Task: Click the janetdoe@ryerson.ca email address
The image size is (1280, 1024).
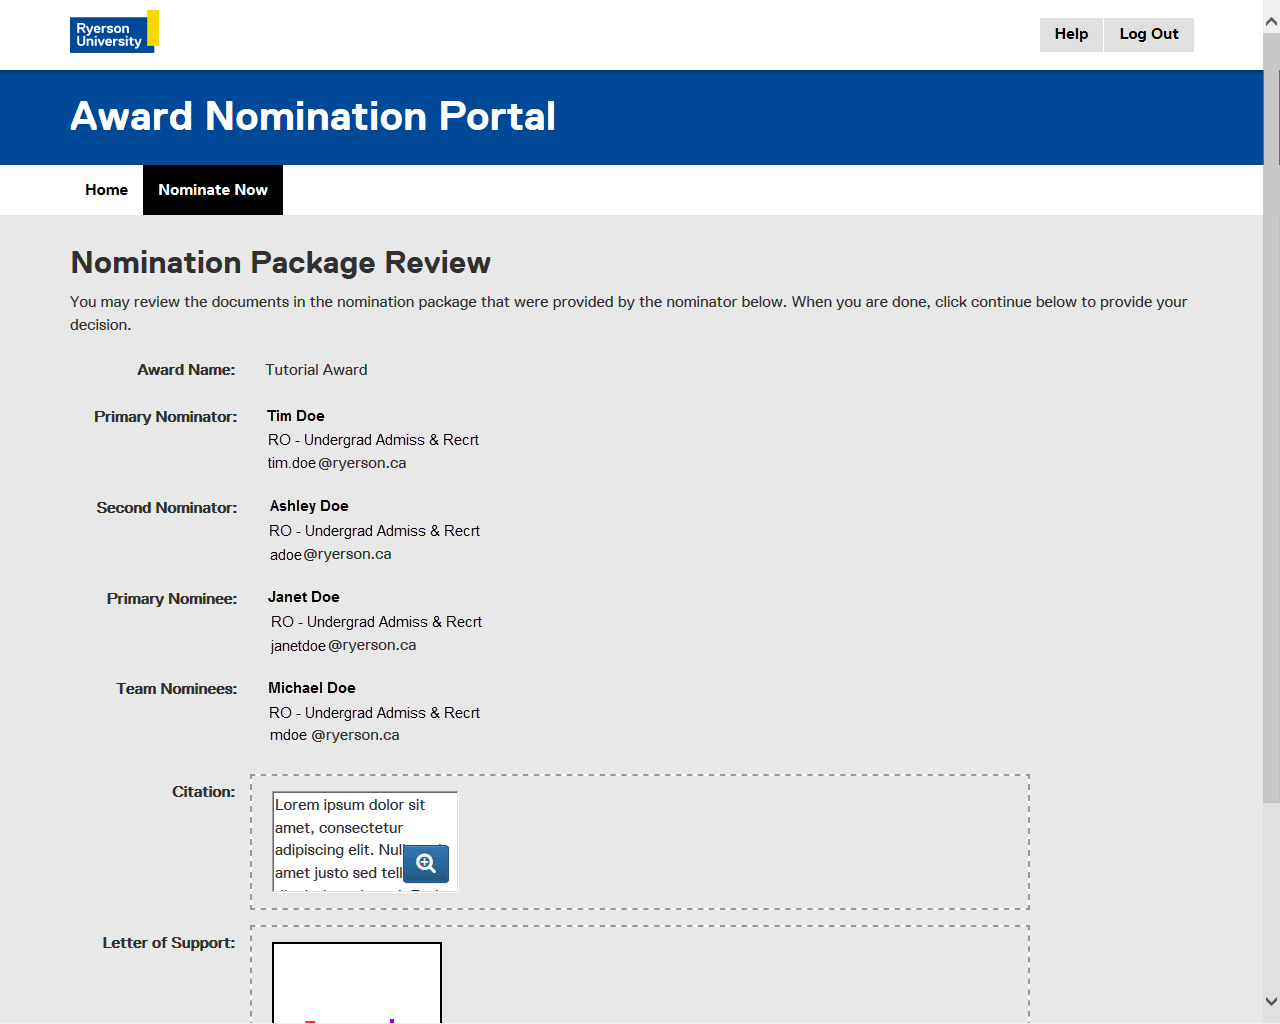Action: click(x=343, y=645)
